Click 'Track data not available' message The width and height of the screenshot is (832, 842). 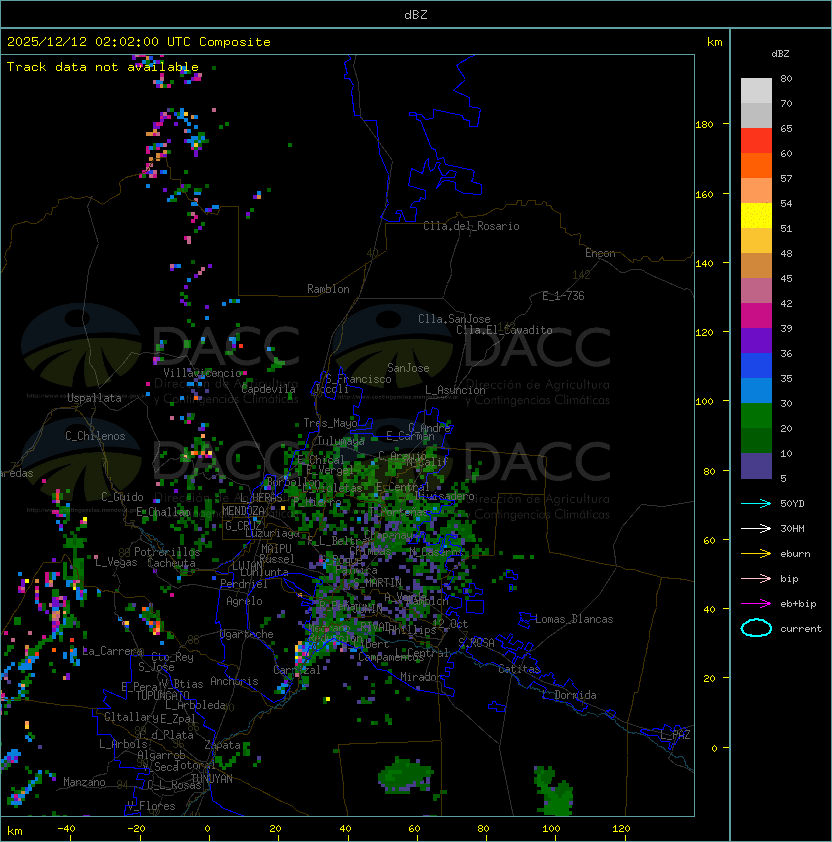coord(103,67)
